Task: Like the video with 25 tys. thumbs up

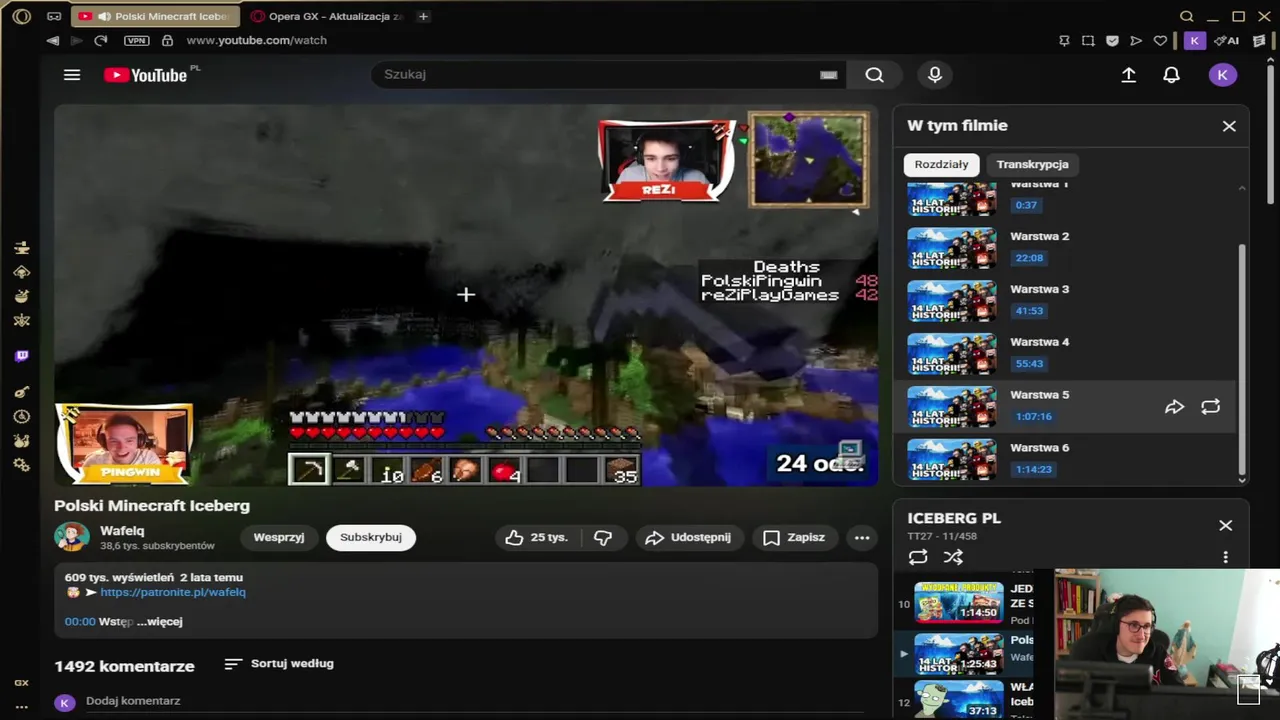Action: pos(536,537)
